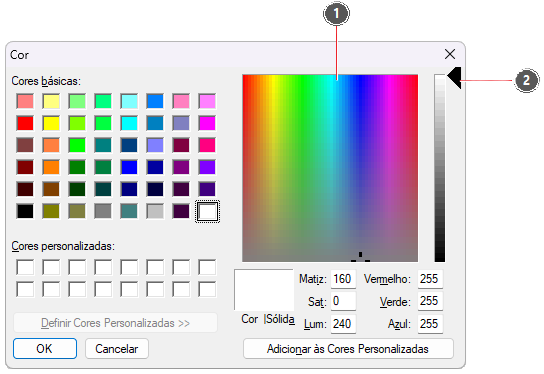Close the Cor dialog
Image resolution: width=544 pixels, height=374 pixels.
pos(450,54)
